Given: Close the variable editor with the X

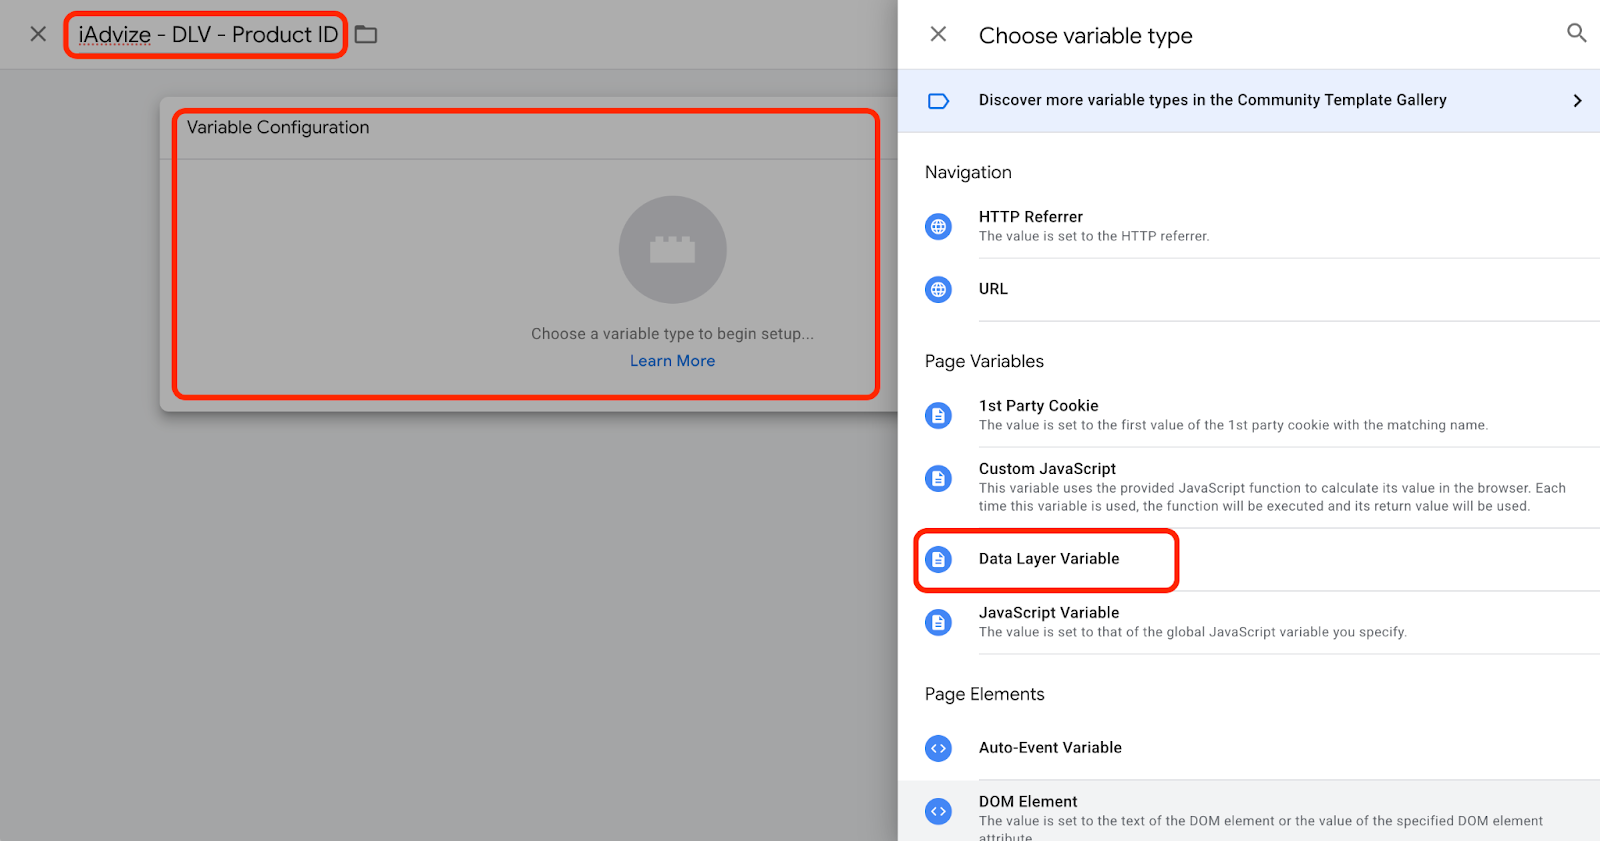Looking at the screenshot, I should 38,34.
